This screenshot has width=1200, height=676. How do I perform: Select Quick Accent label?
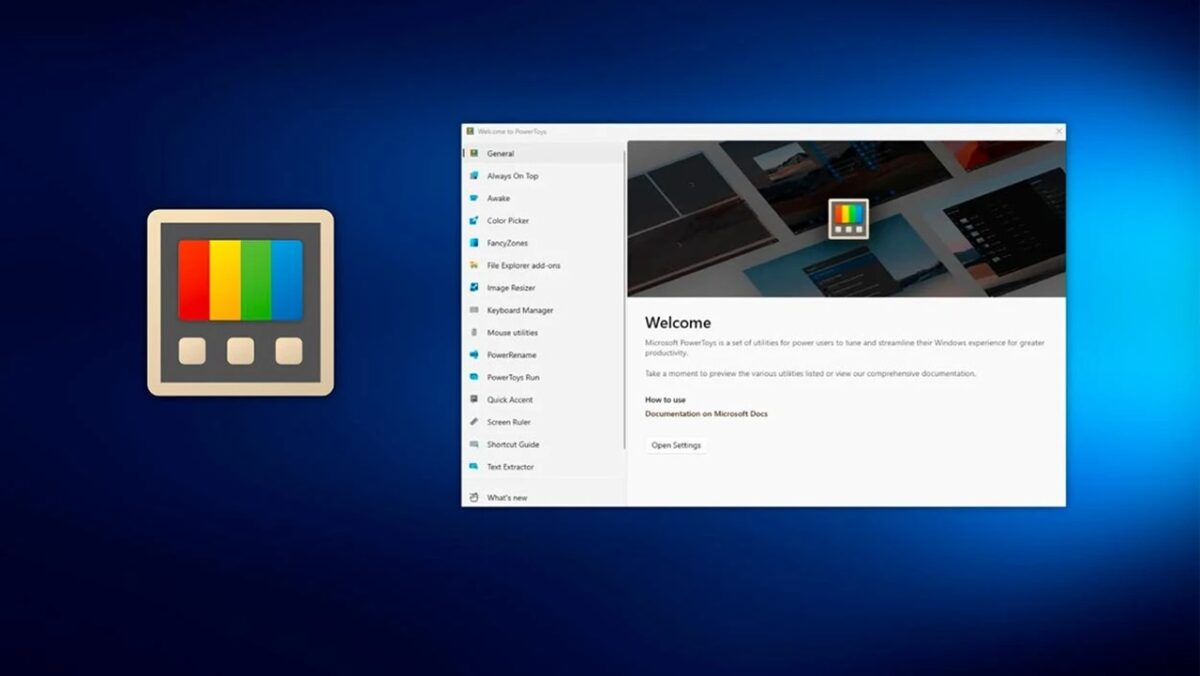[x=510, y=399]
